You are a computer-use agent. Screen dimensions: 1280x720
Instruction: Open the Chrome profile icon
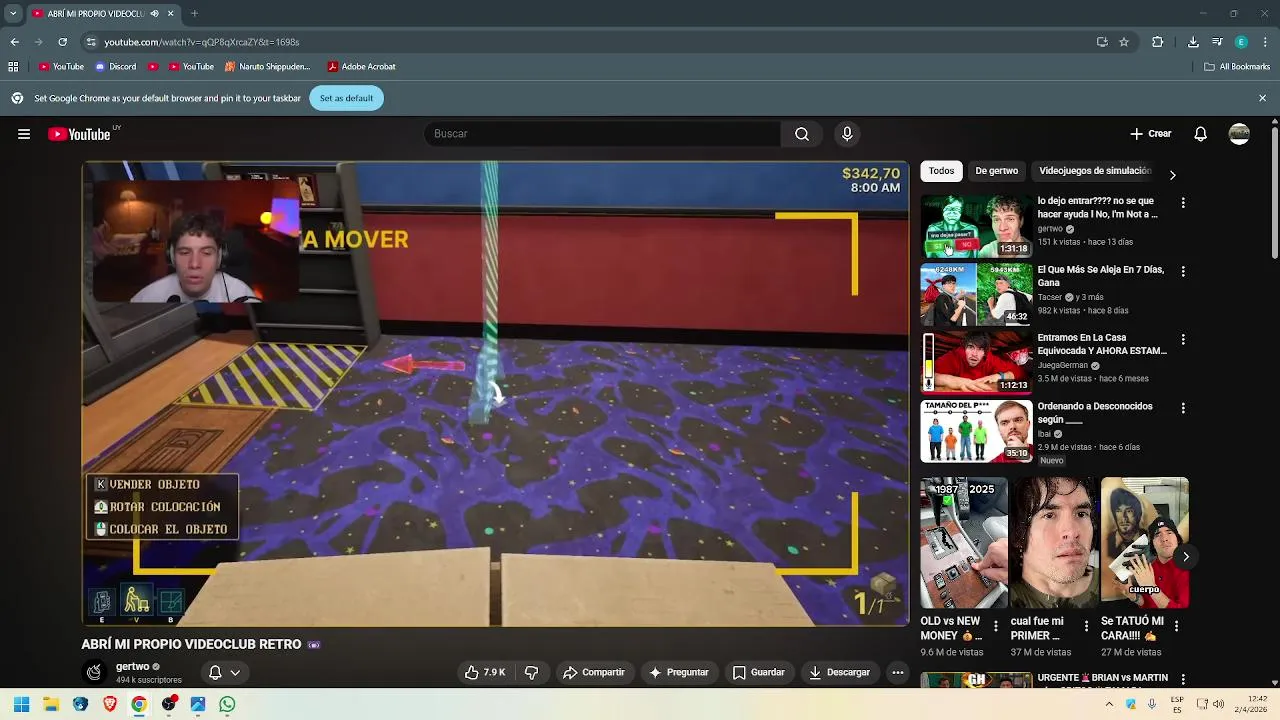pos(1241,42)
